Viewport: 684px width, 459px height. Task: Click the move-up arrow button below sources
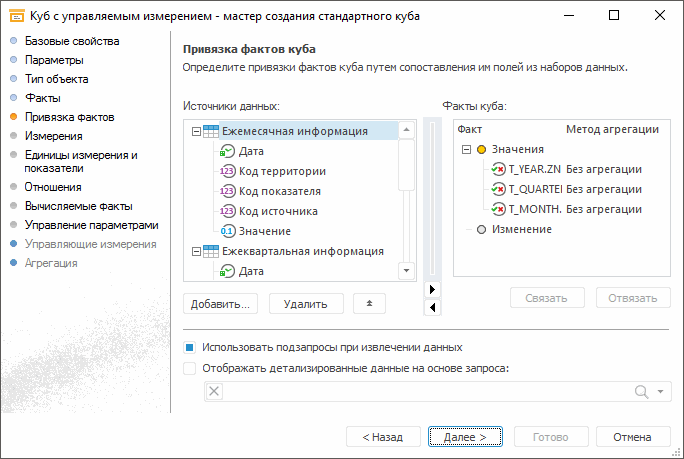point(369,302)
